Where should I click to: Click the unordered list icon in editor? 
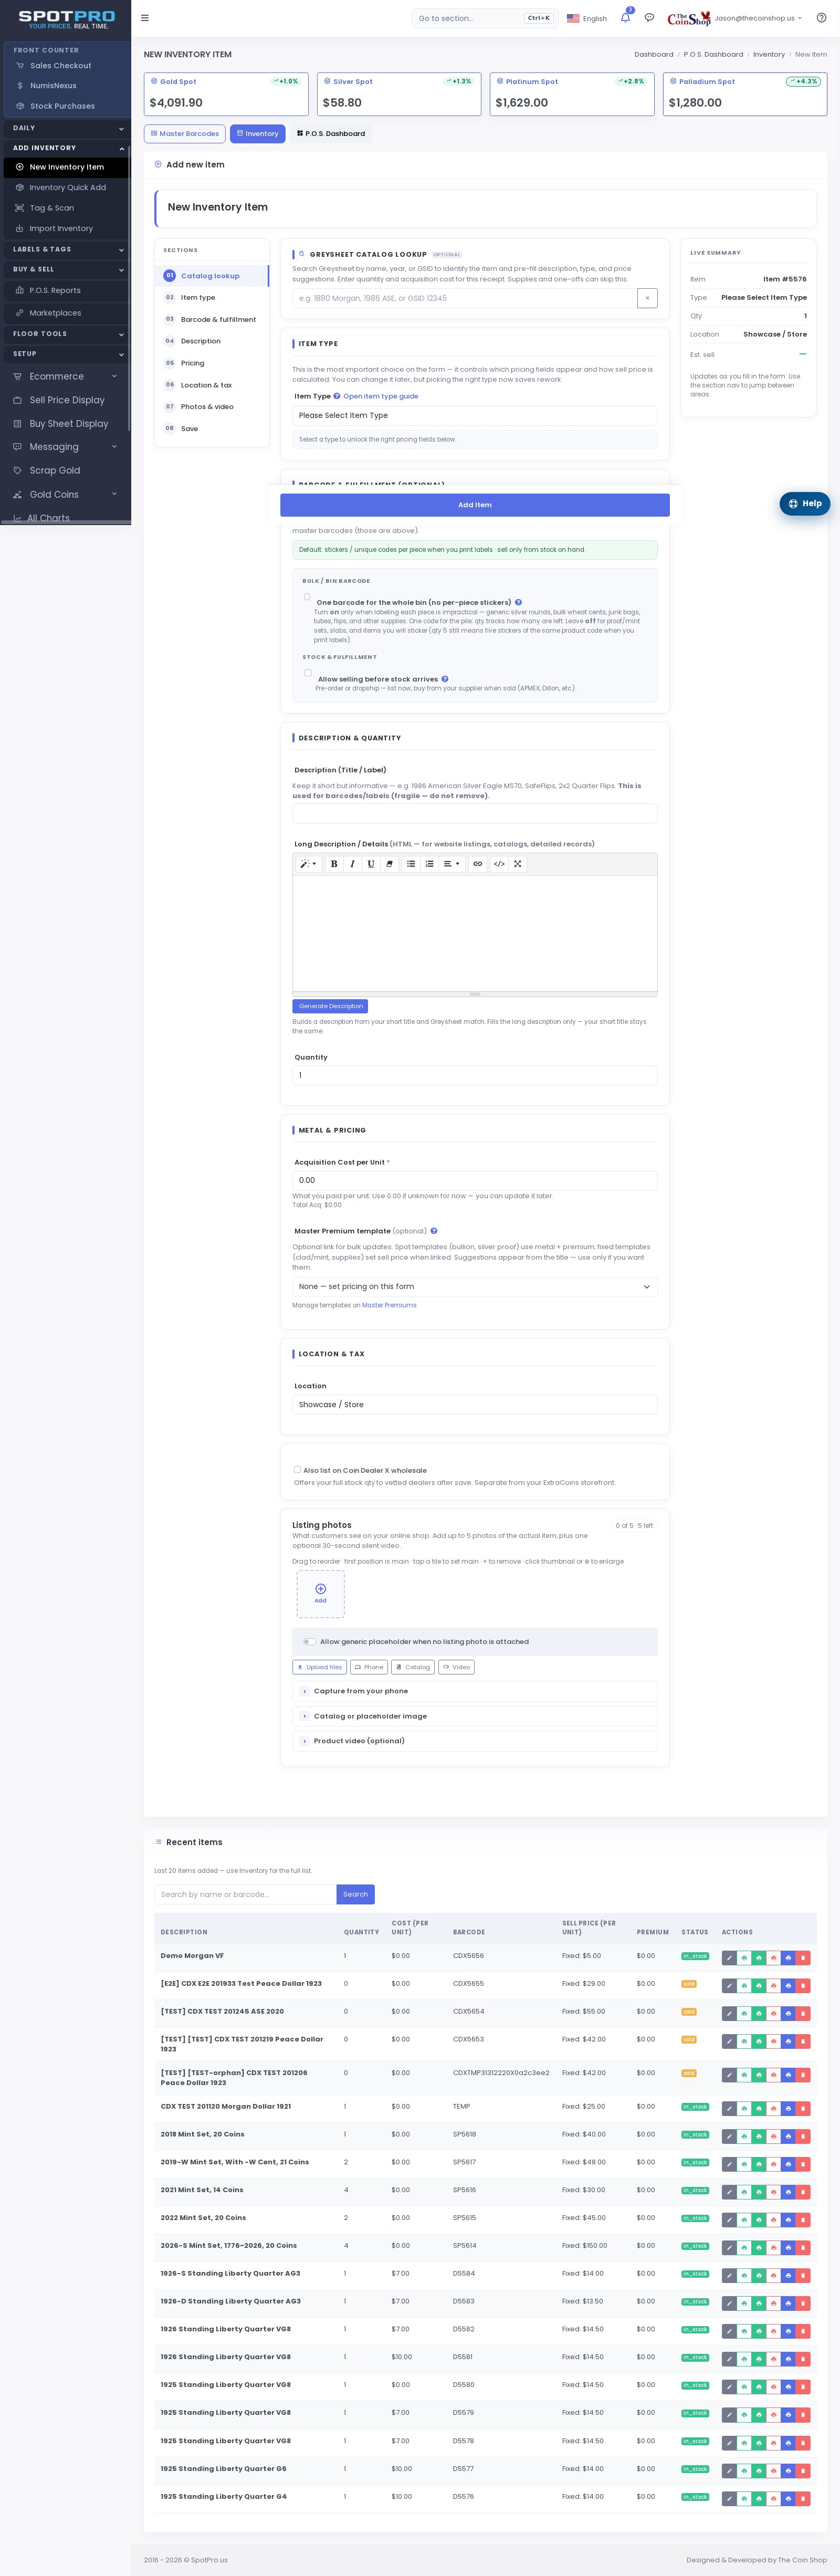point(411,864)
